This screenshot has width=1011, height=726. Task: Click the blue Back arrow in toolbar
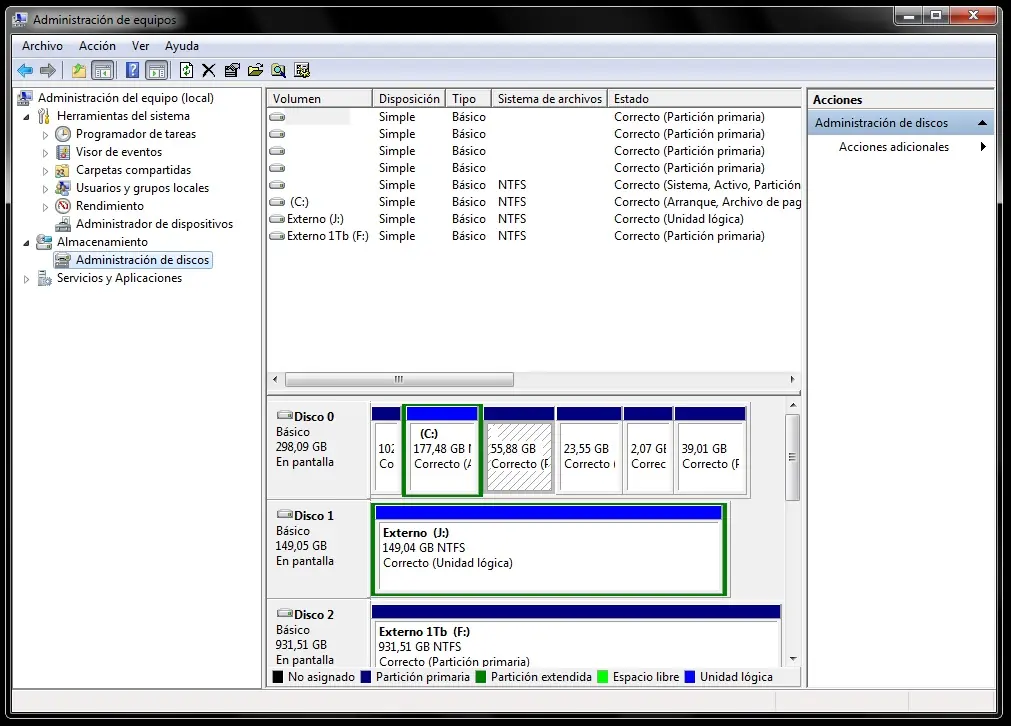point(25,70)
